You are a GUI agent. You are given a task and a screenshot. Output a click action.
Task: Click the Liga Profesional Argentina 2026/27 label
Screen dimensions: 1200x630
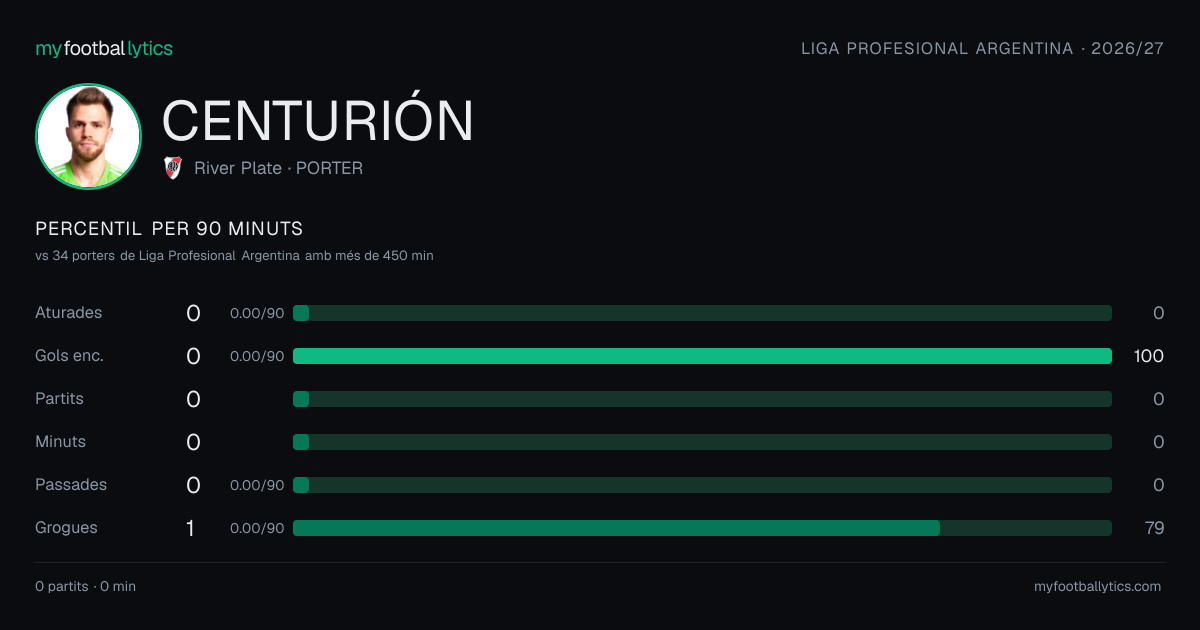pyautogui.click(x=982, y=48)
